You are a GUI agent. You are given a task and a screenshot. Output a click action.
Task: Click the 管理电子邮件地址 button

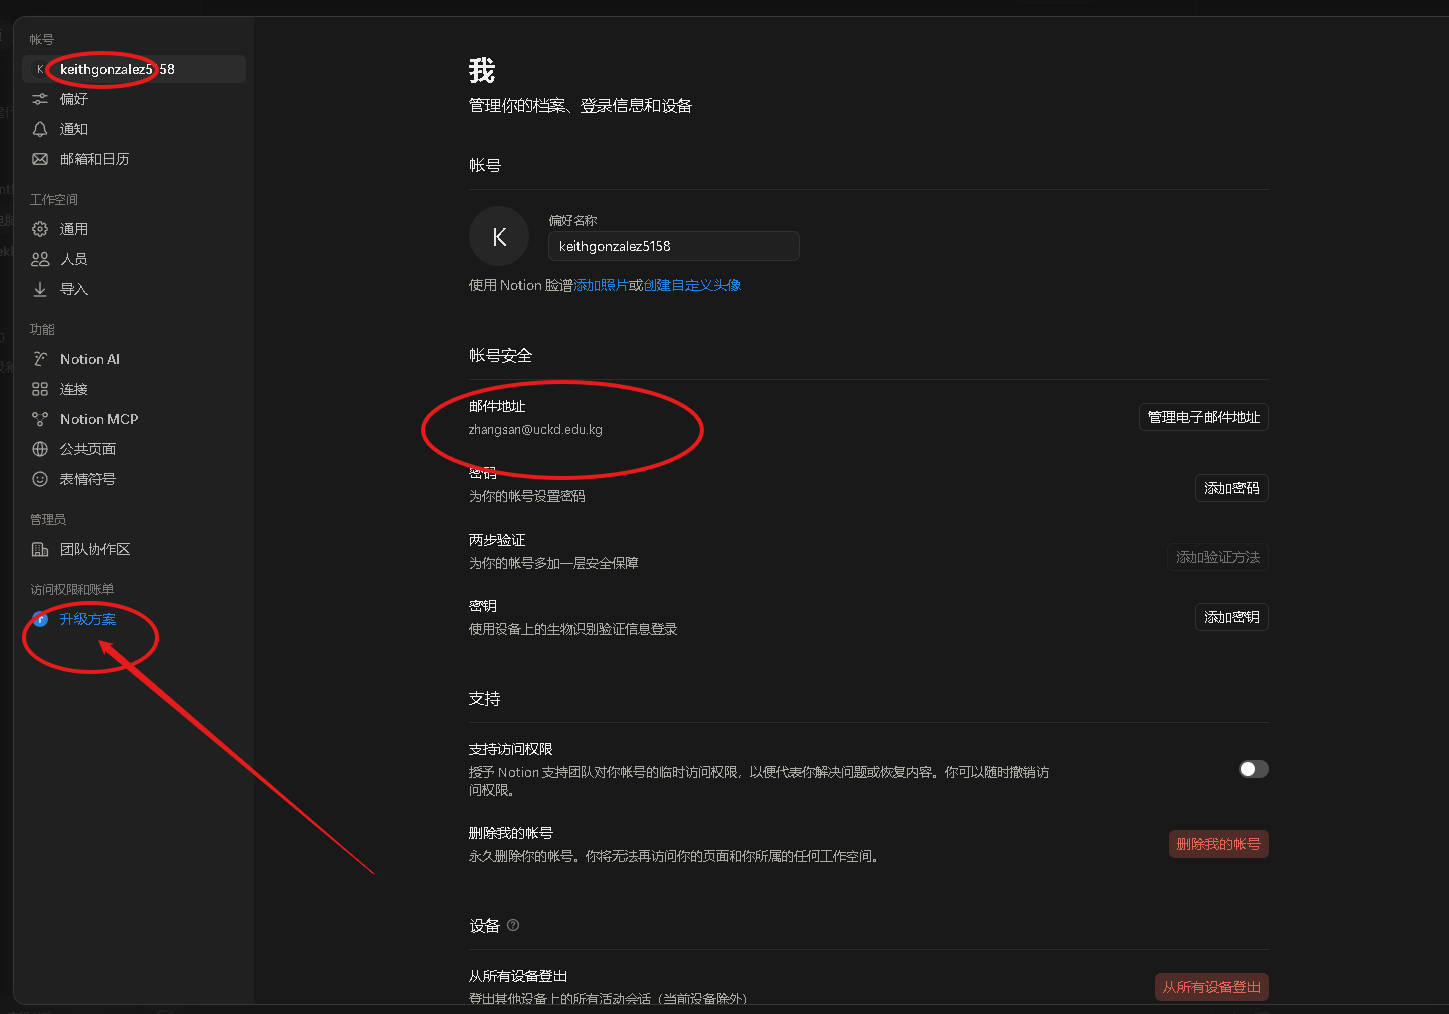[x=1204, y=417]
